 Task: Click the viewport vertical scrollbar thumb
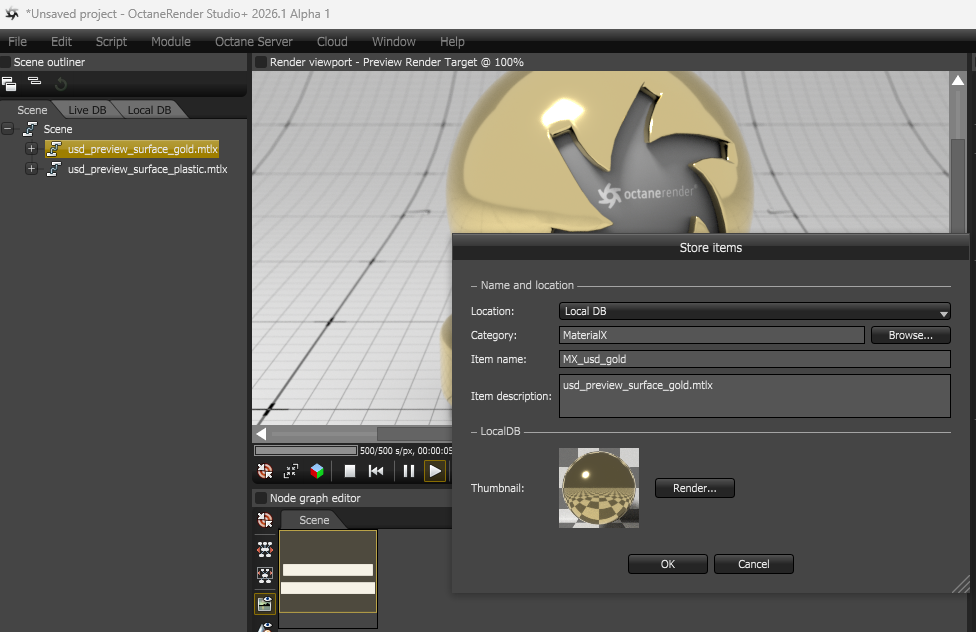958,187
